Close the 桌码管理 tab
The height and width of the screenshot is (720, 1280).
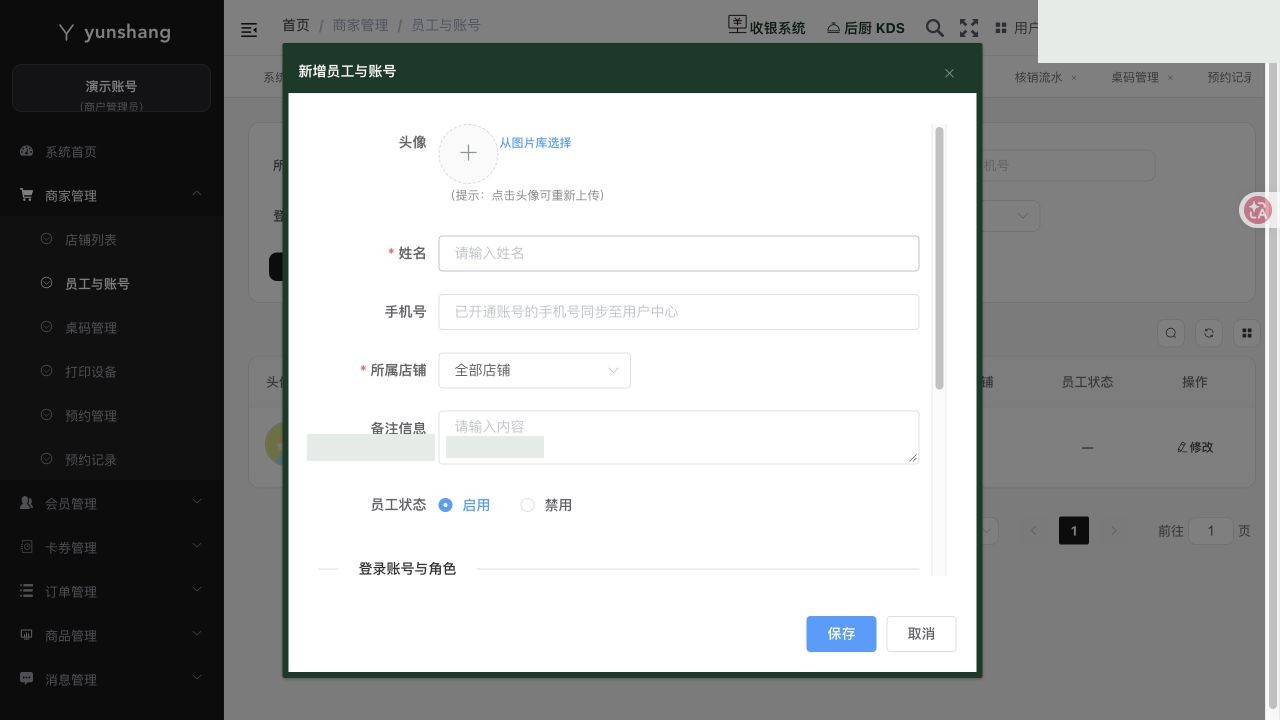point(1170,78)
